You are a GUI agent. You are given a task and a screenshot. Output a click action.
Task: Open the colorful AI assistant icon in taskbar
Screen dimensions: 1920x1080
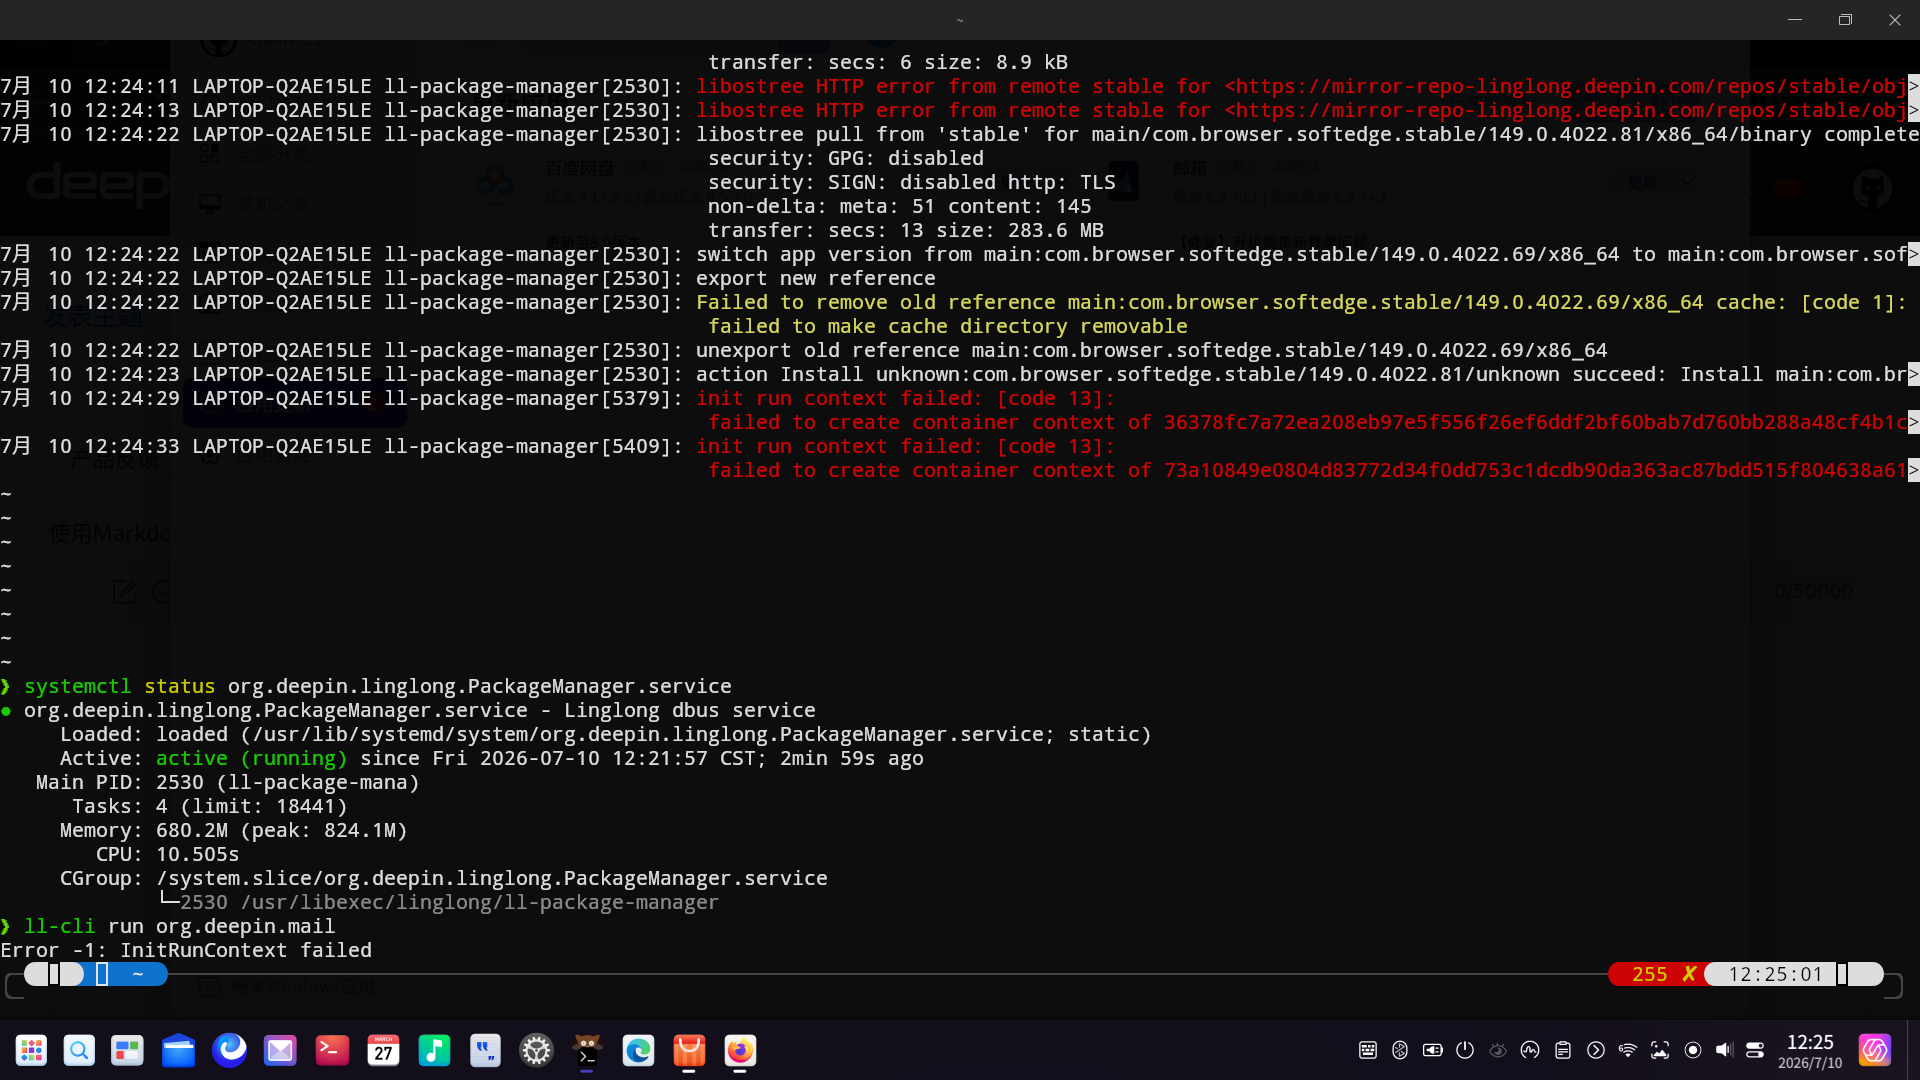1875,1050
